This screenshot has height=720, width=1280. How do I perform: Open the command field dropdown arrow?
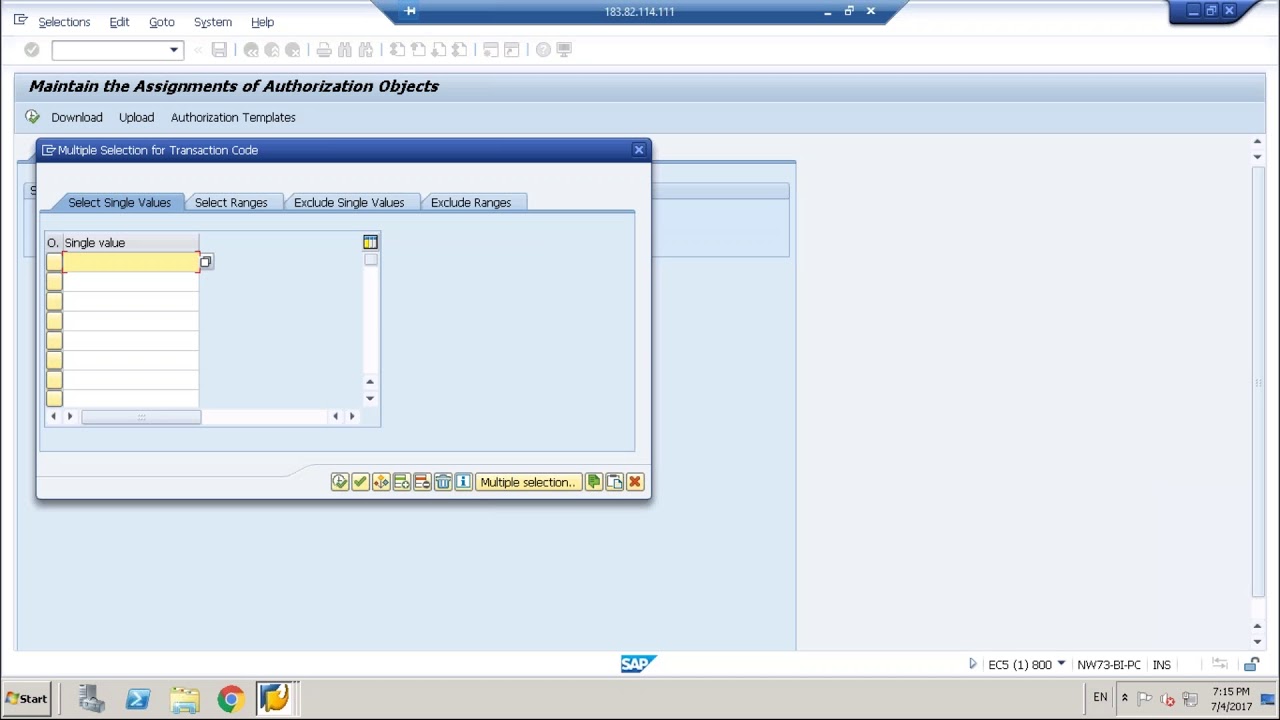(x=174, y=50)
